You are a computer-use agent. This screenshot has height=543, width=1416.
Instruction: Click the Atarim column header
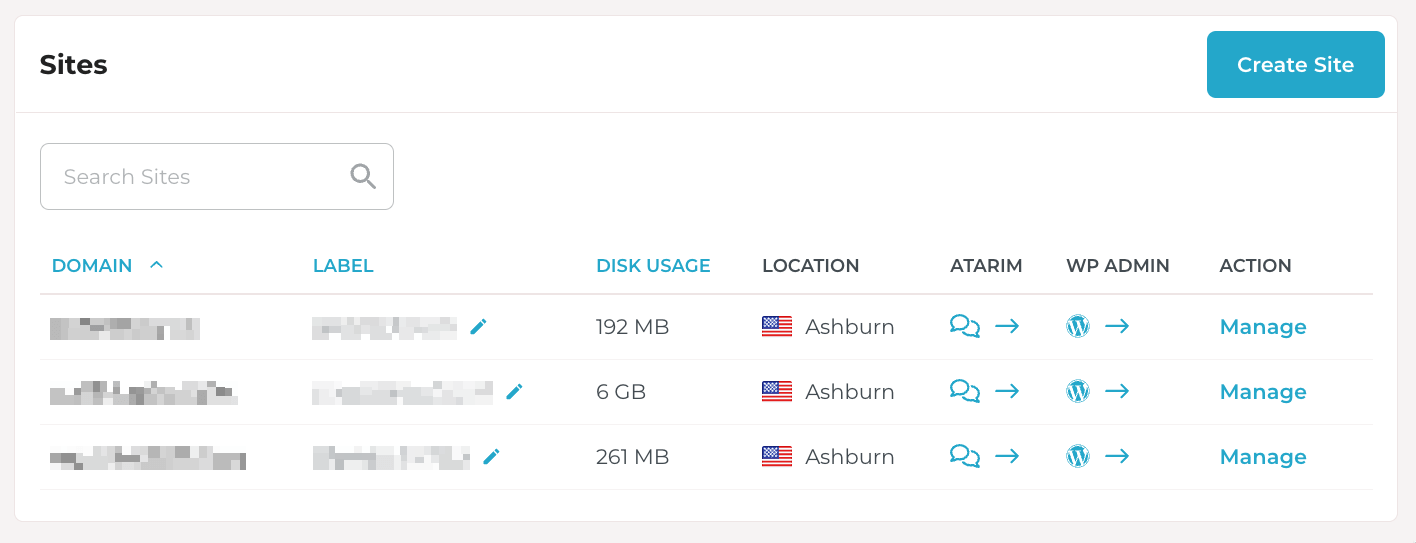tap(986, 266)
